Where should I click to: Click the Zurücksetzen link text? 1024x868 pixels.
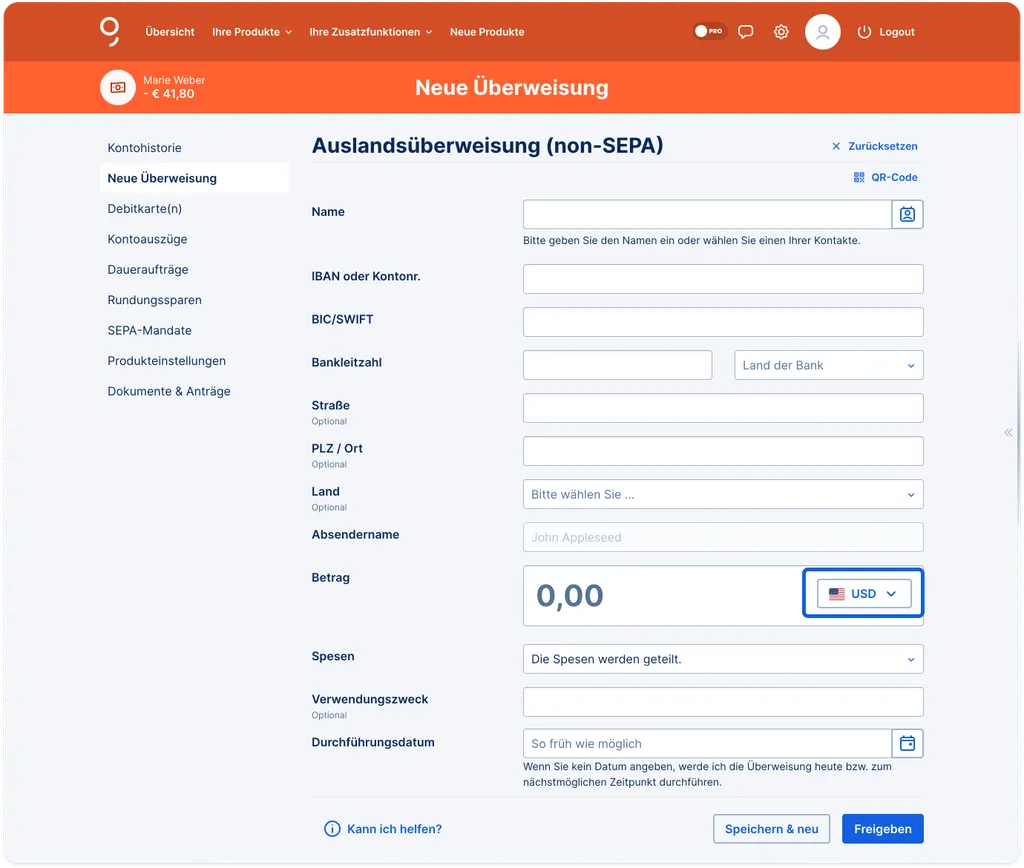[x=882, y=146]
